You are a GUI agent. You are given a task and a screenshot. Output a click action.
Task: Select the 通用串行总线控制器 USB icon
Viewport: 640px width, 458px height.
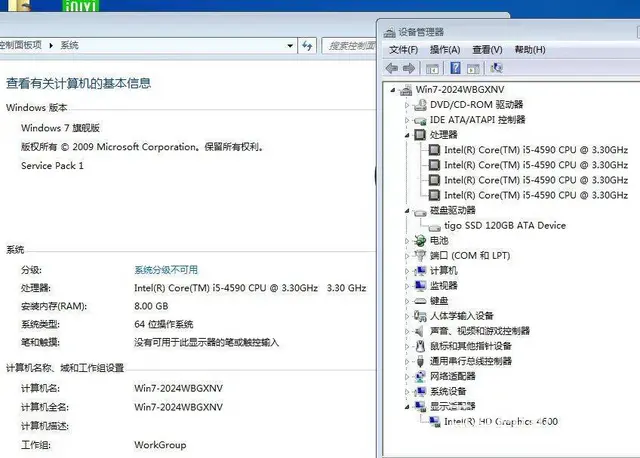pos(420,361)
